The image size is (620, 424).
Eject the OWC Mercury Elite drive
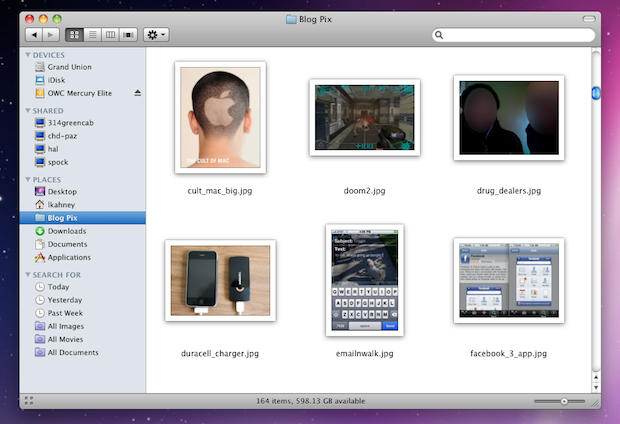click(138, 93)
